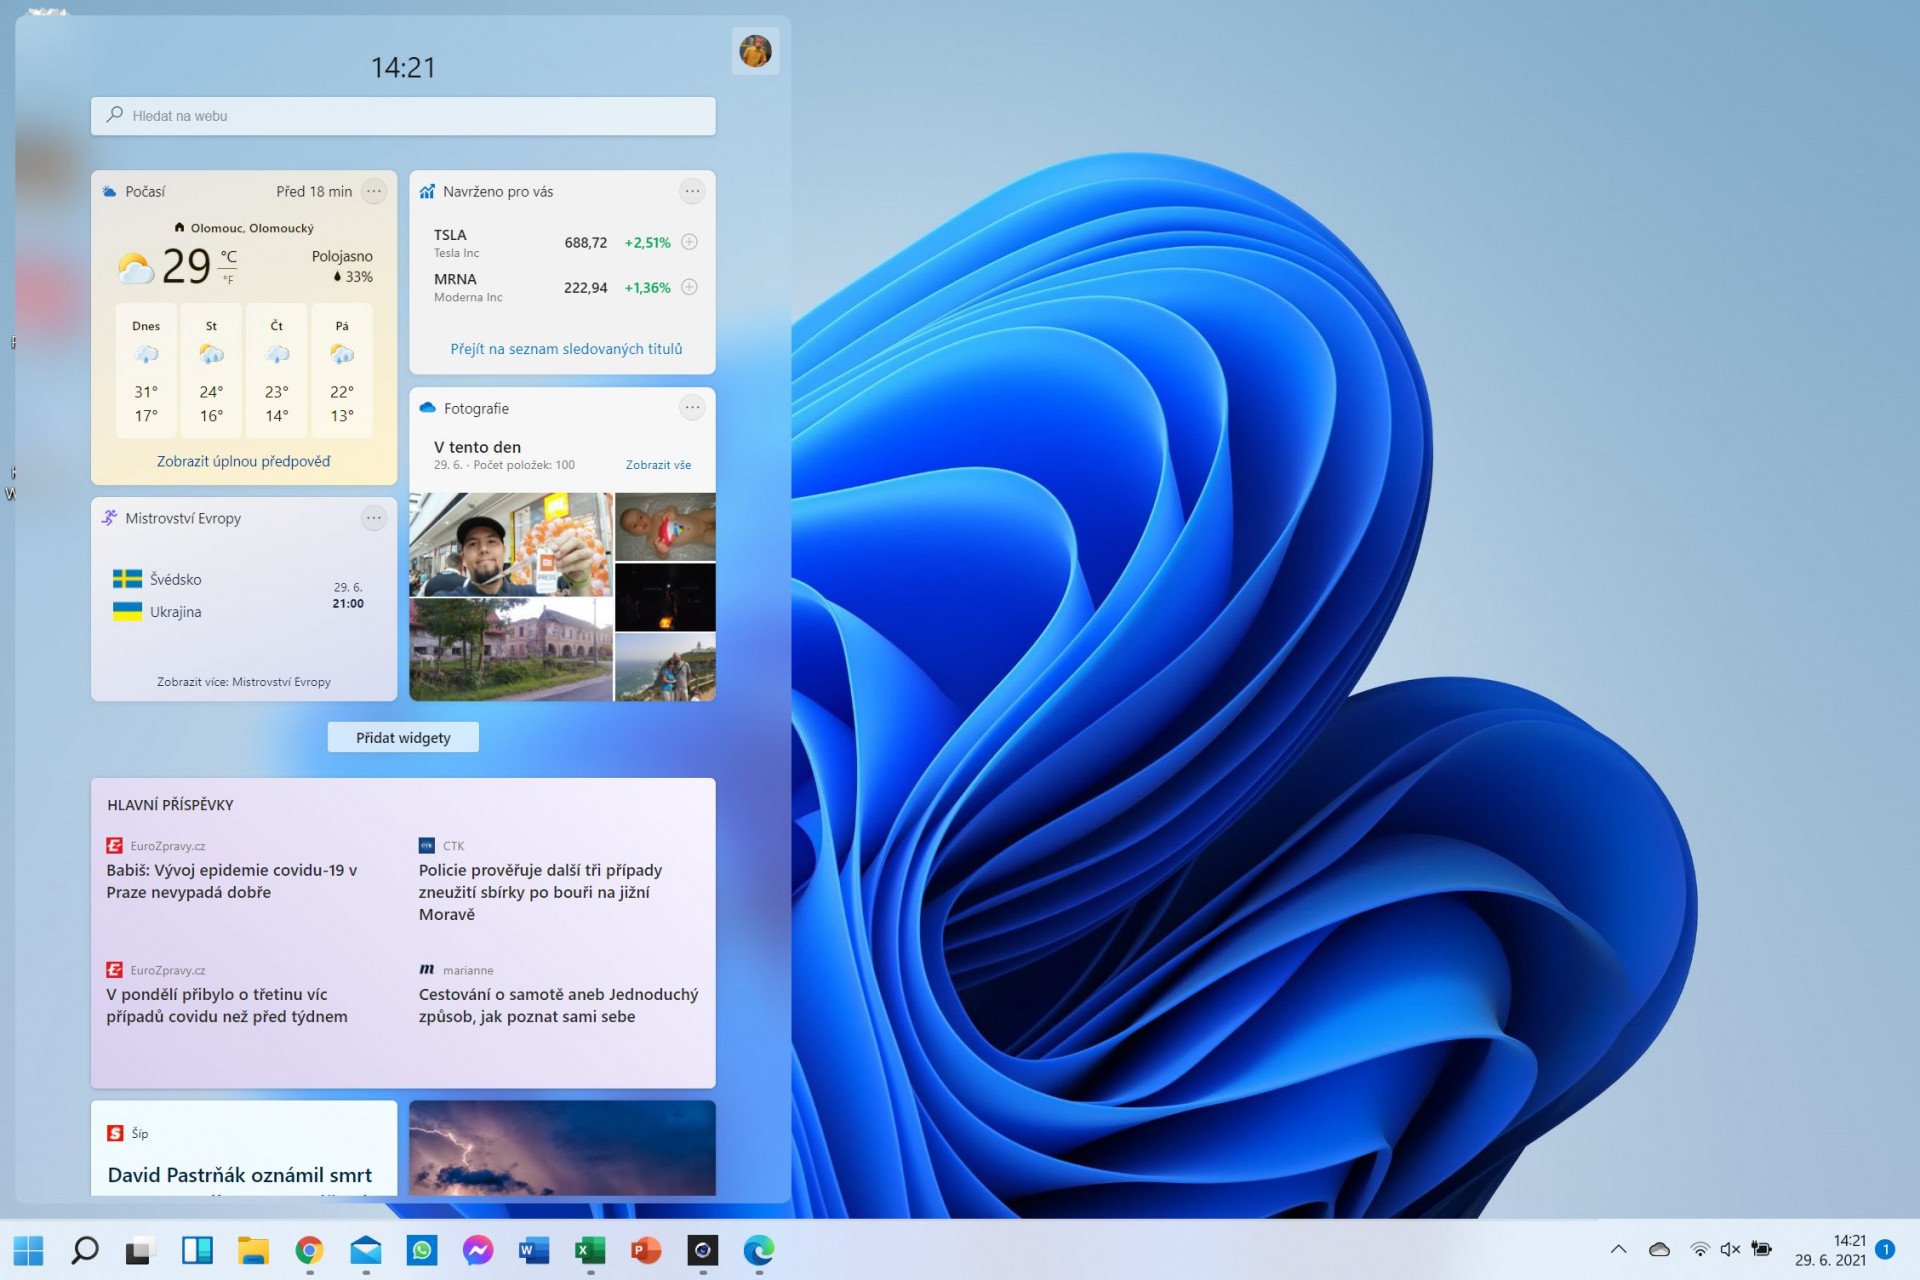Launch Google Chrome from taskbar
The image size is (1920, 1280).
click(309, 1250)
